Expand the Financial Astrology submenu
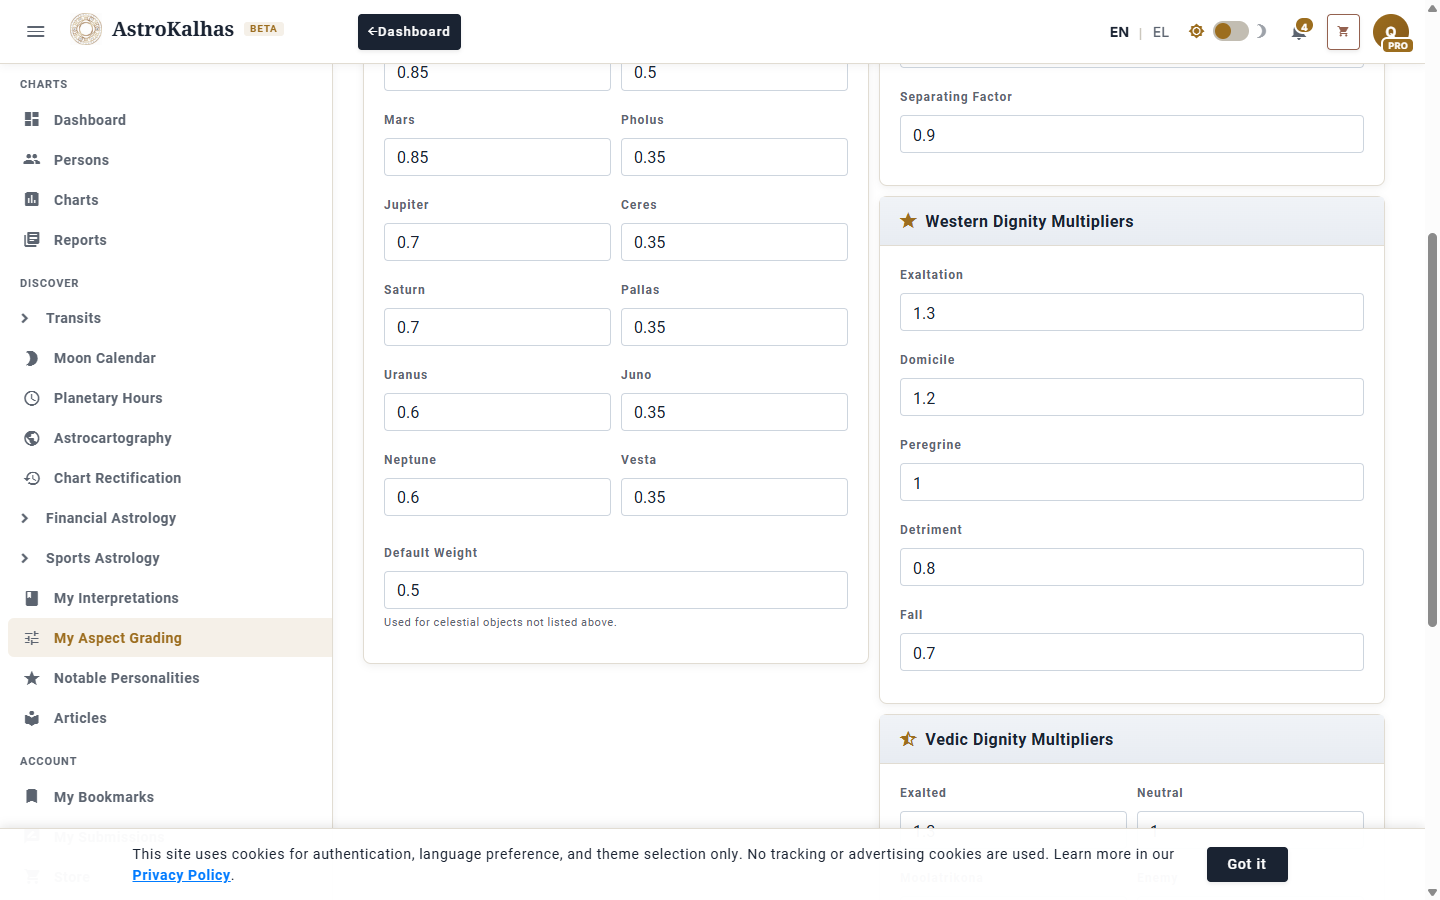Viewport: 1440px width, 900px height. 25,518
